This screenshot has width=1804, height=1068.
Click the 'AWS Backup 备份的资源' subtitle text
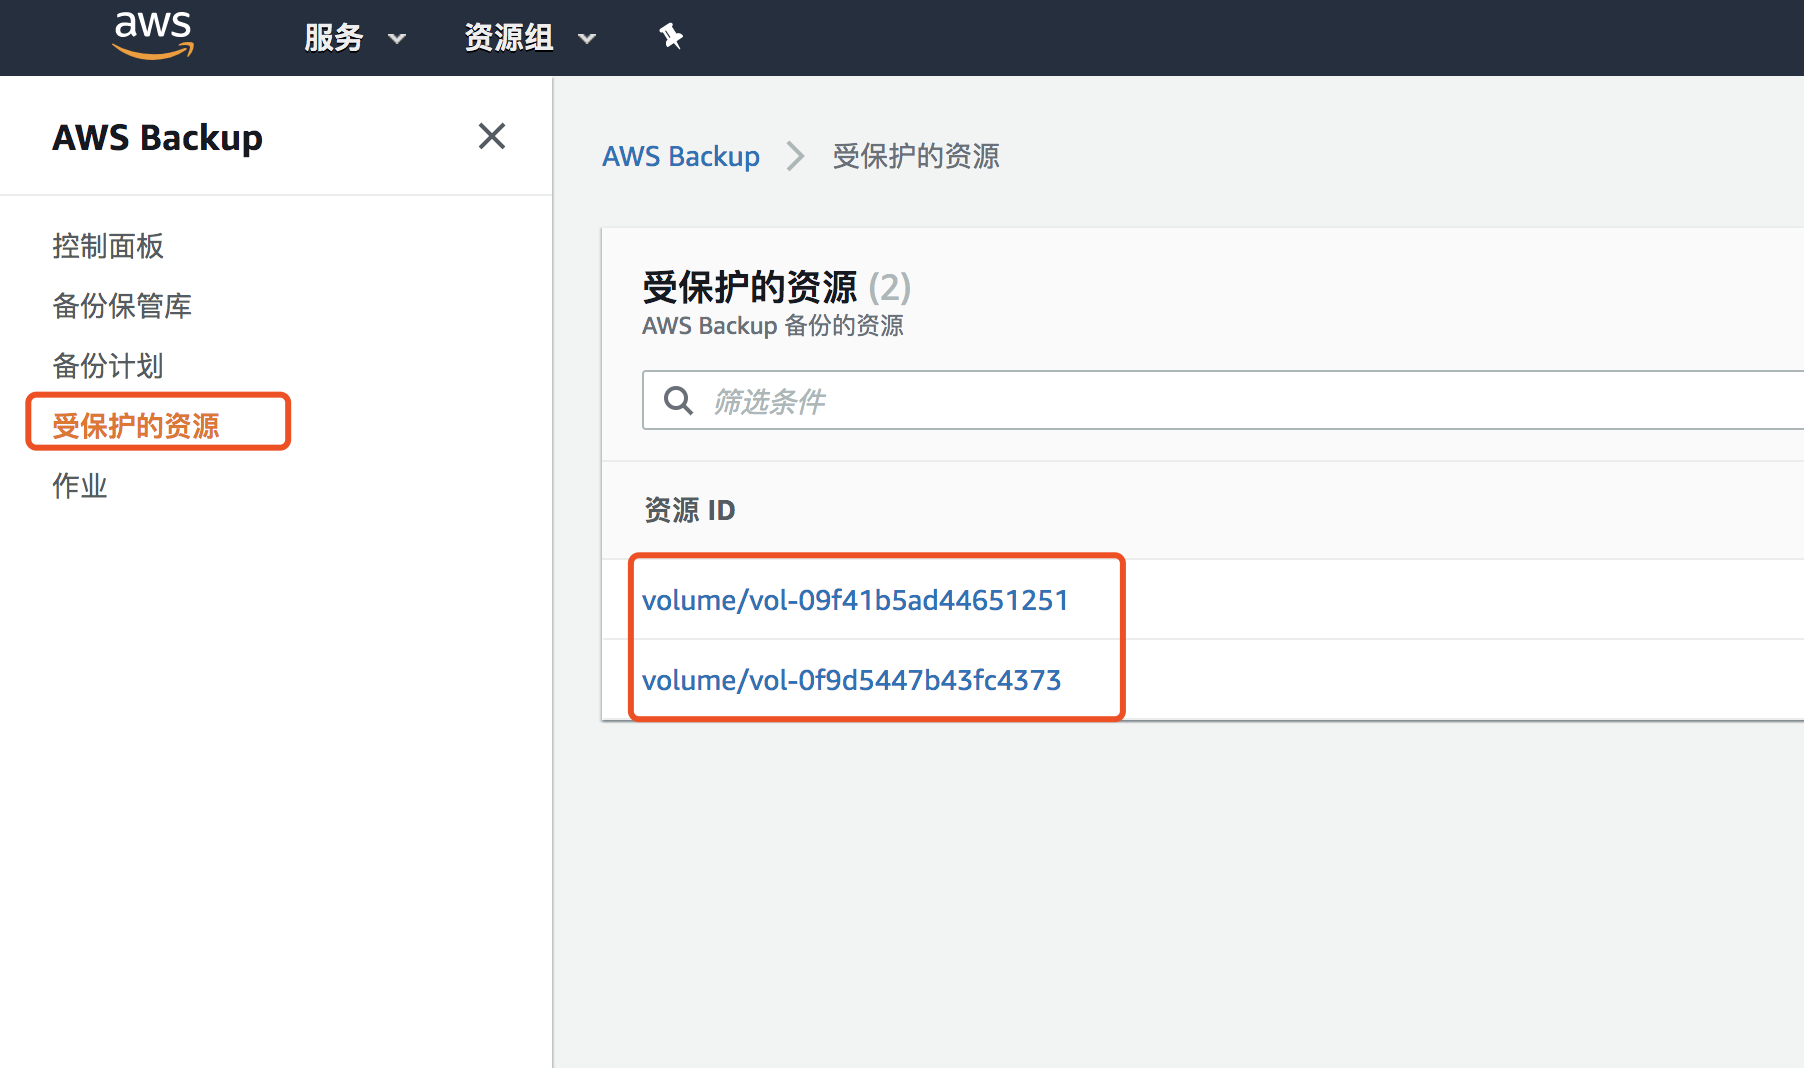[x=773, y=326]
